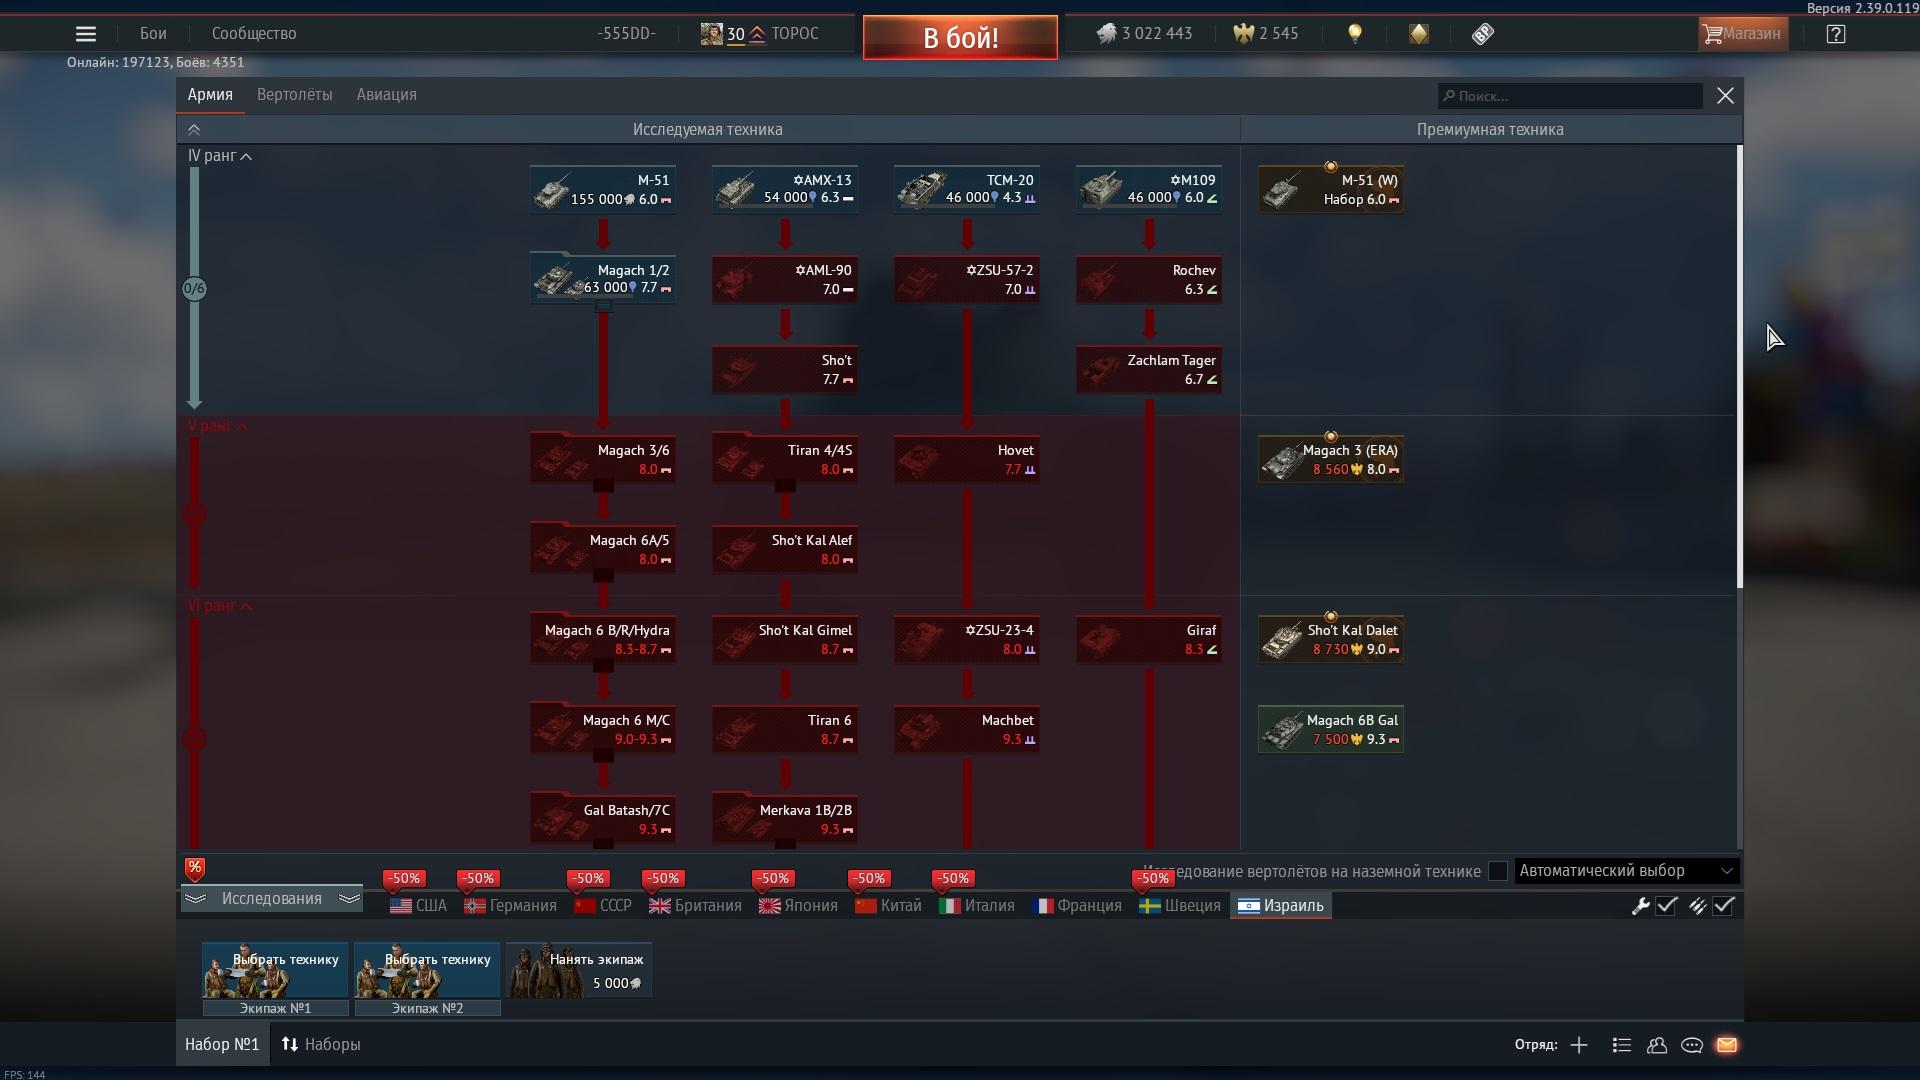Select the Zachlam Tager vehicle card

(x=1149, y=369)
